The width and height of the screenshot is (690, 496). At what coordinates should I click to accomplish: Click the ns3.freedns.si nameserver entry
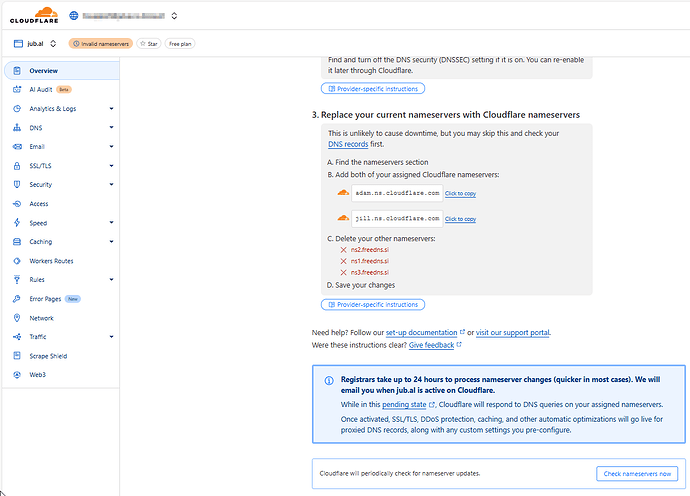(x=370, y=272)
